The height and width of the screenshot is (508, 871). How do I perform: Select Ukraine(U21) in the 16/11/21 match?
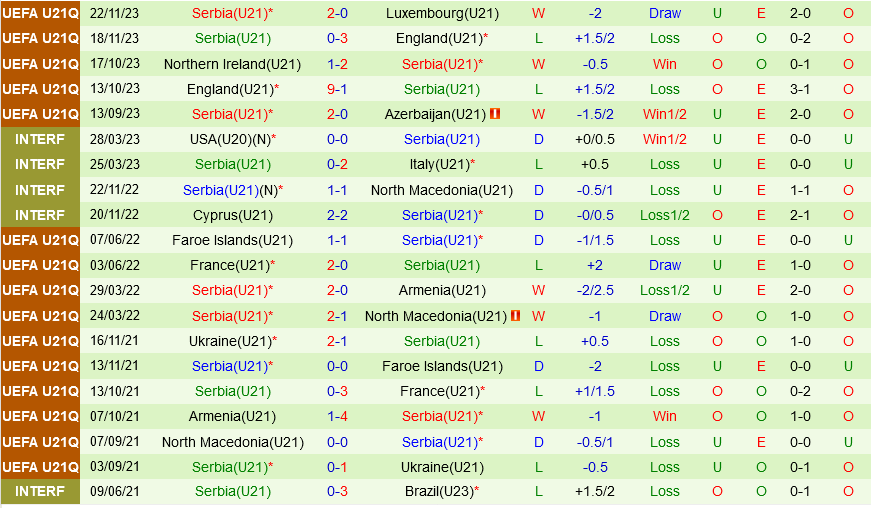(x=231, y=341)
